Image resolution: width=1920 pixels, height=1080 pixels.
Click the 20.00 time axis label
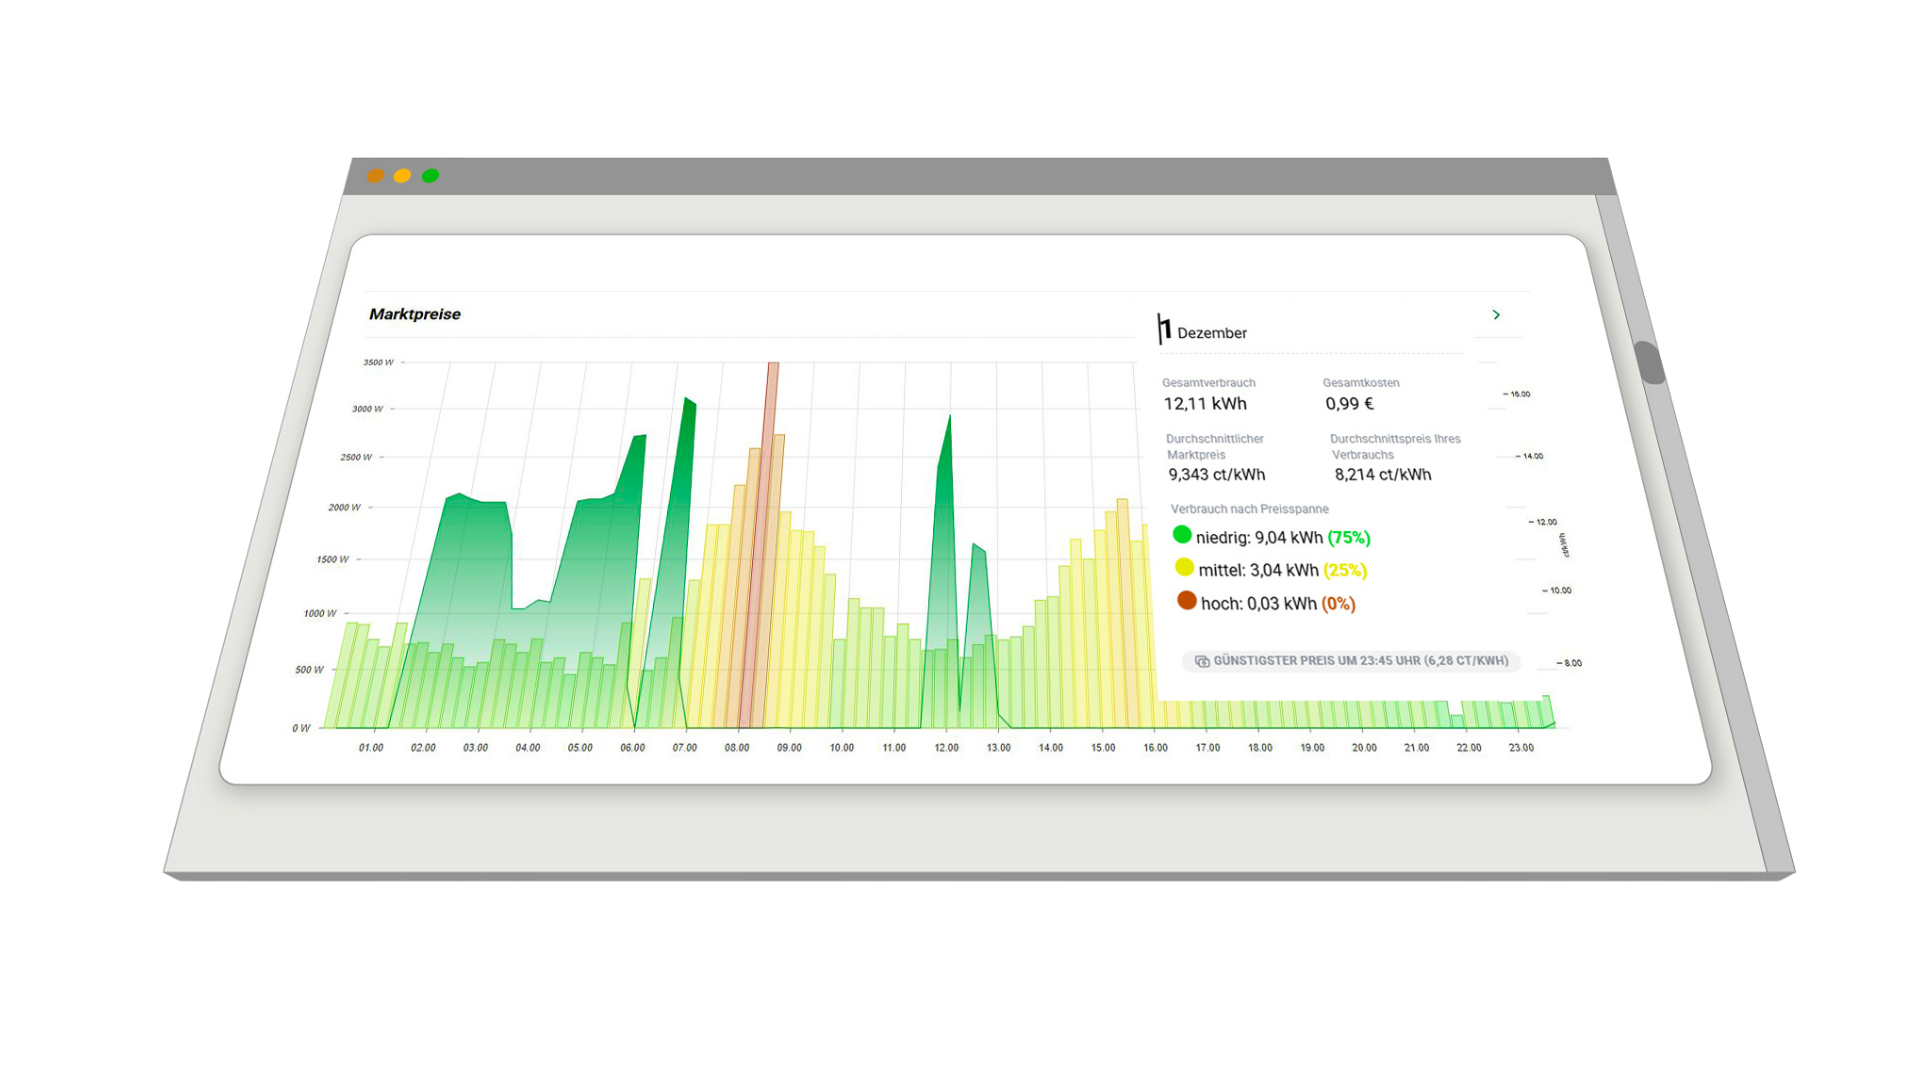(x=1364, y=748)
